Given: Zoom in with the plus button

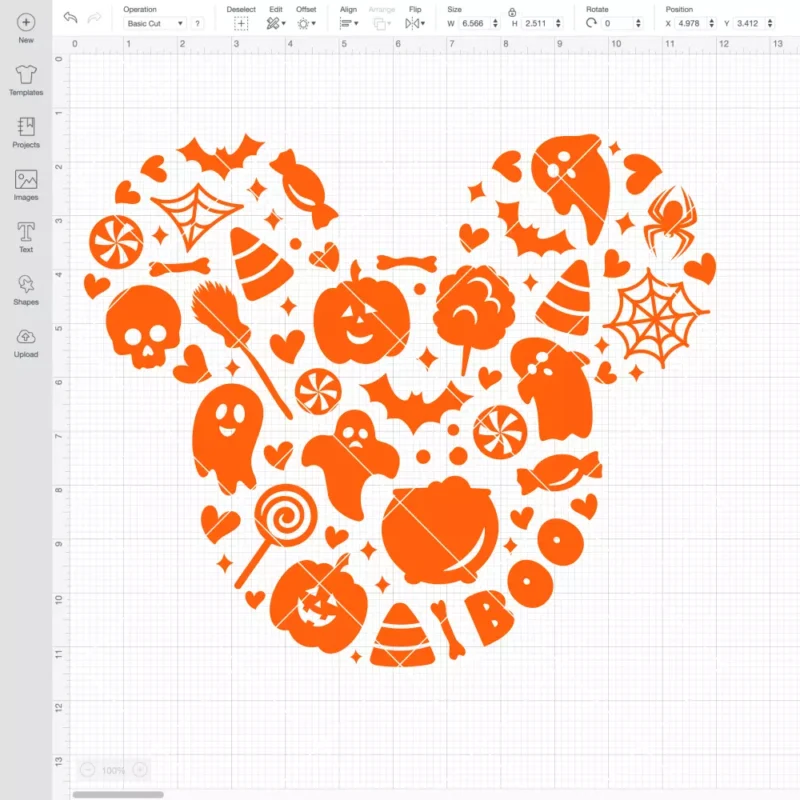Looking at the screenshot, I should [x=140, y=769].
